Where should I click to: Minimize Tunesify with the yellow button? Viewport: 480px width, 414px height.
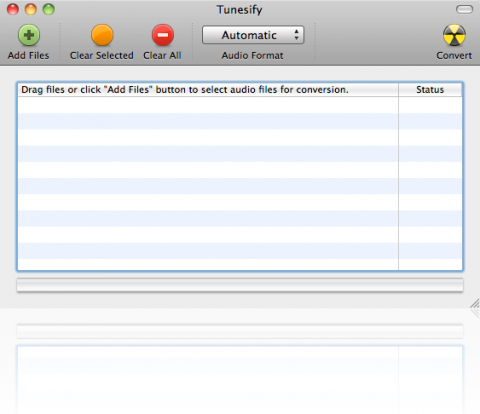coord(31,9)
